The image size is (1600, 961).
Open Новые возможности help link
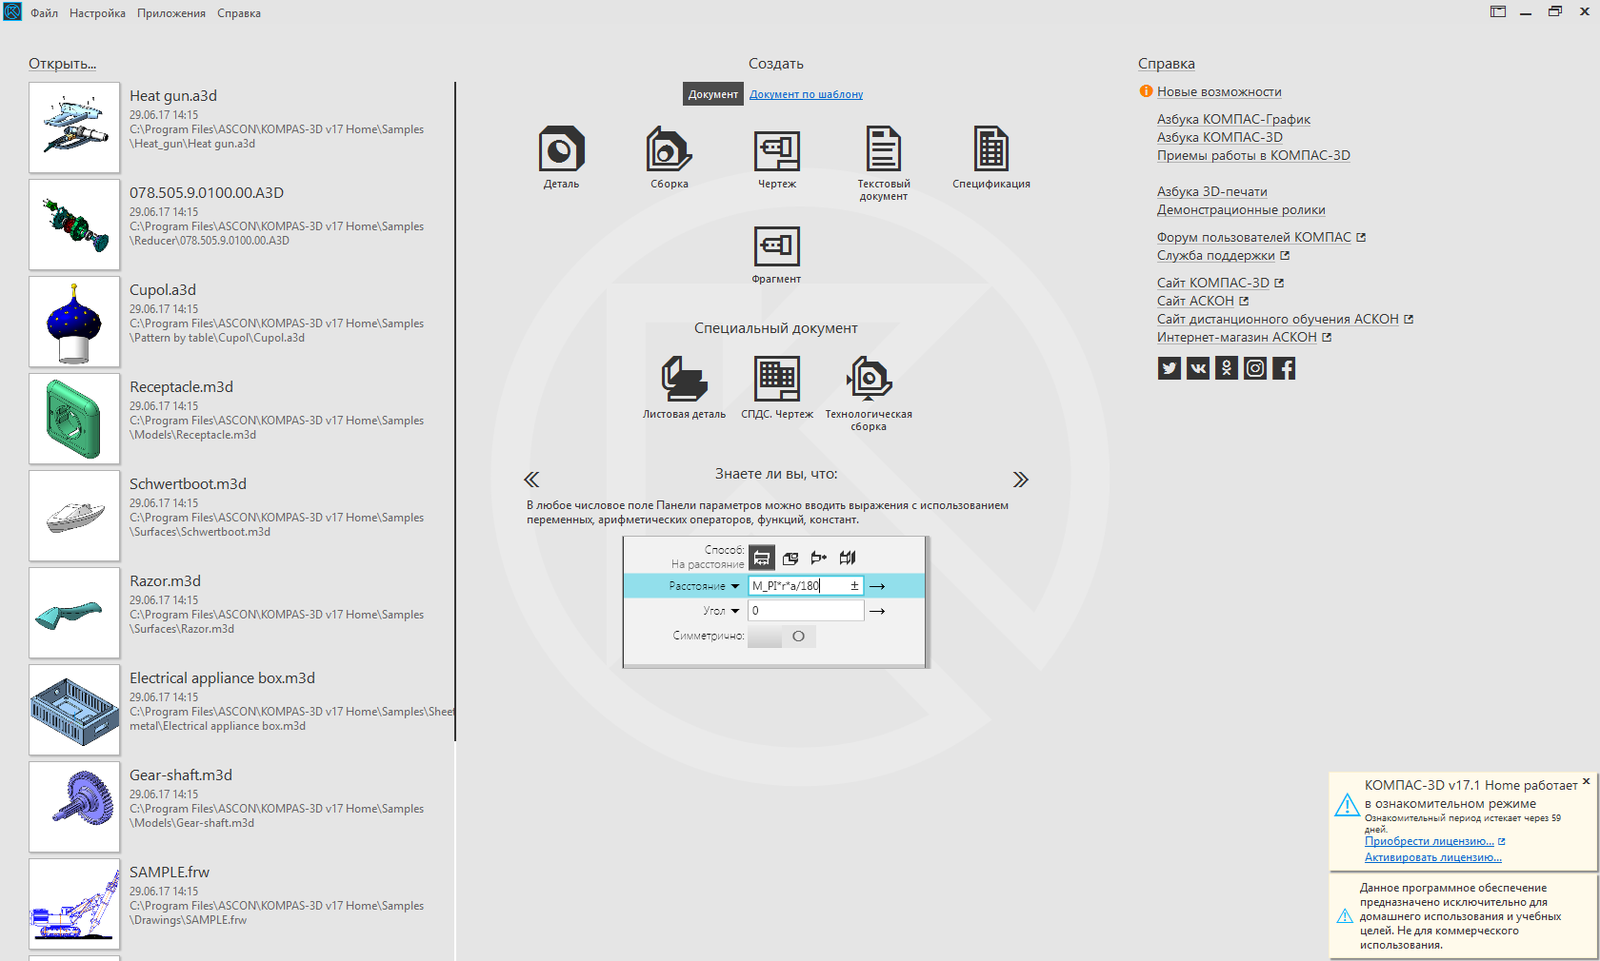click(1219, 91)
